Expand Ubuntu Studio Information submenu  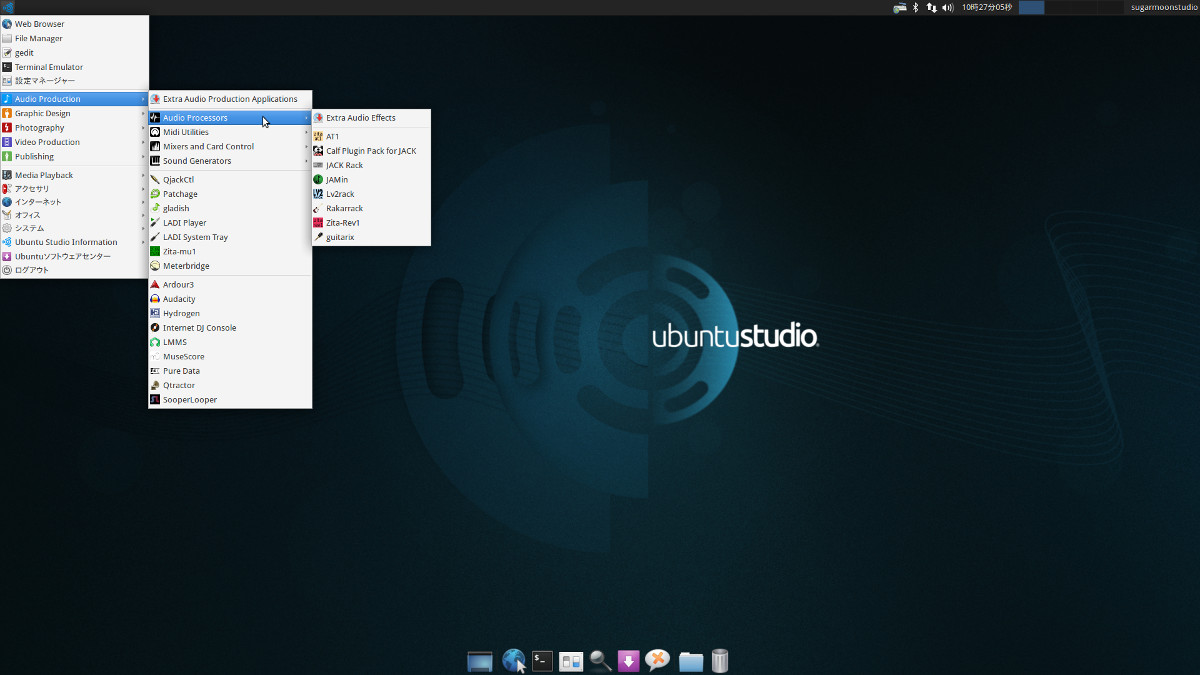(74, 242)
